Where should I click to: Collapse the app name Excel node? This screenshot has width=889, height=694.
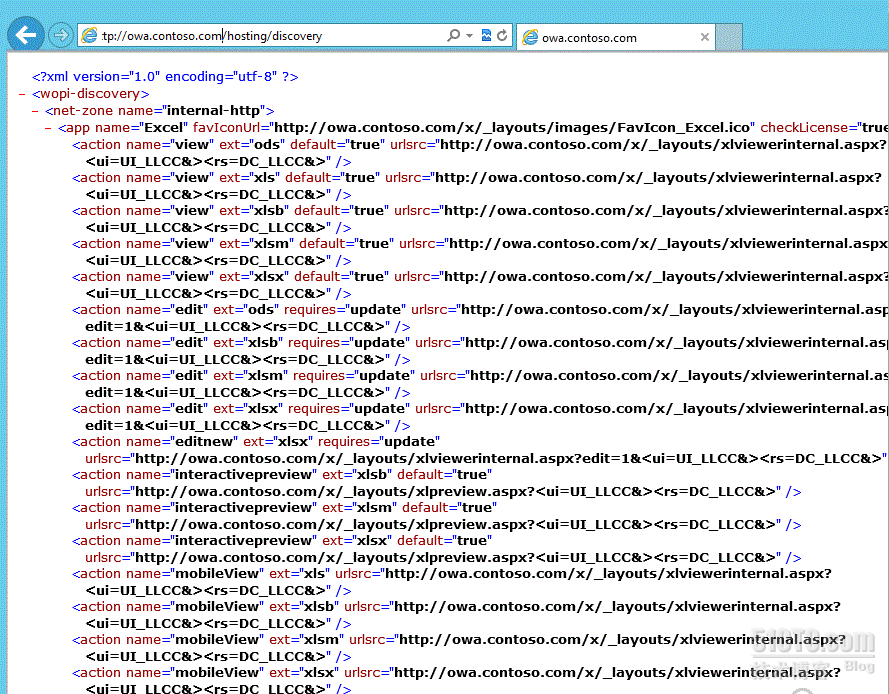pos(48,128)
